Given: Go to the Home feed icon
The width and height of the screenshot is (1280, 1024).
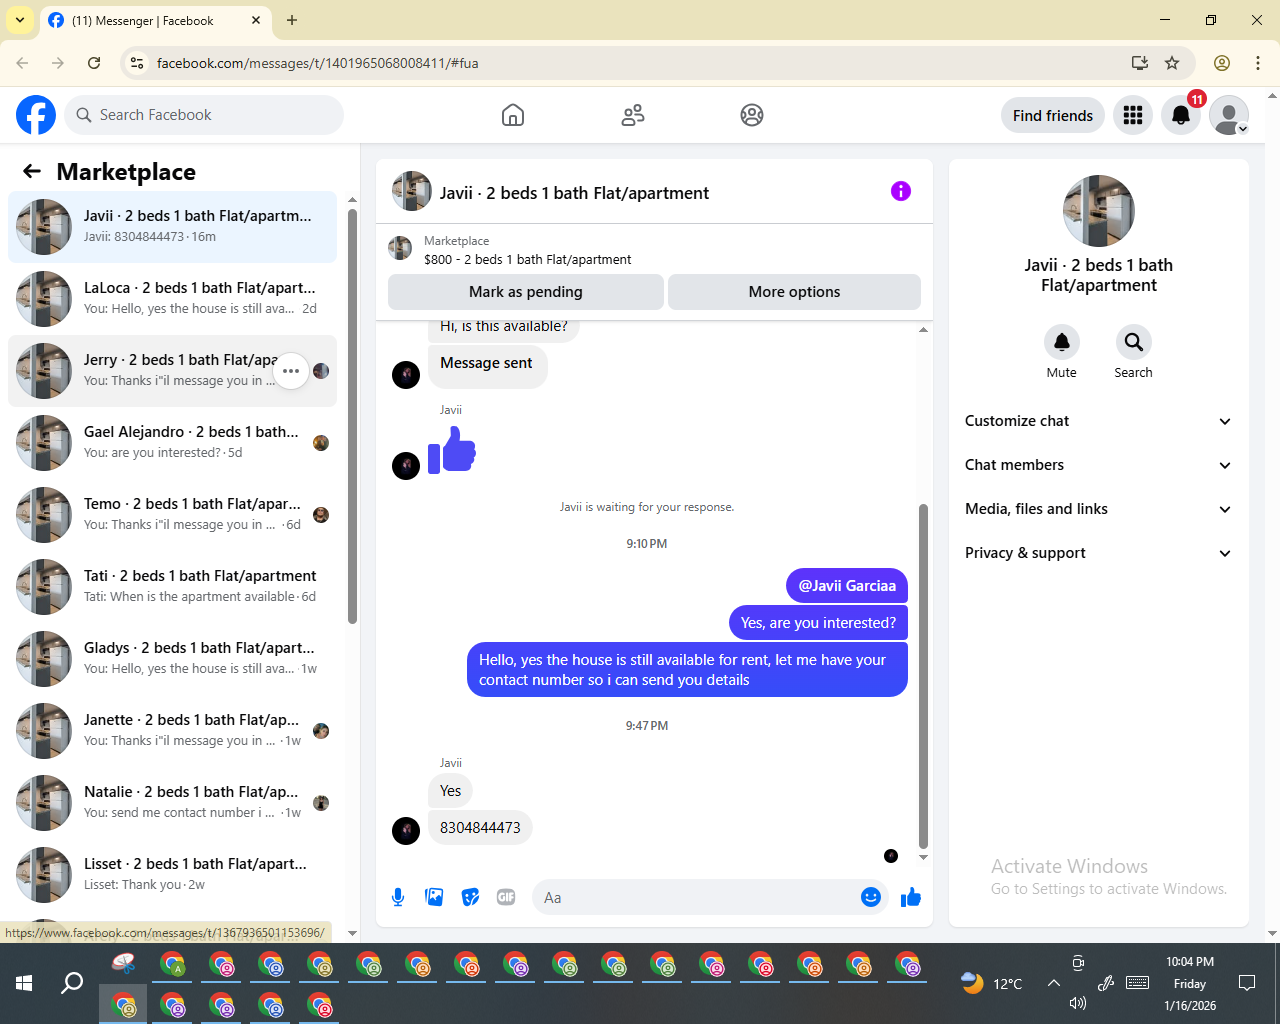Looking at the screenshot, I should (x=513, y=115).
